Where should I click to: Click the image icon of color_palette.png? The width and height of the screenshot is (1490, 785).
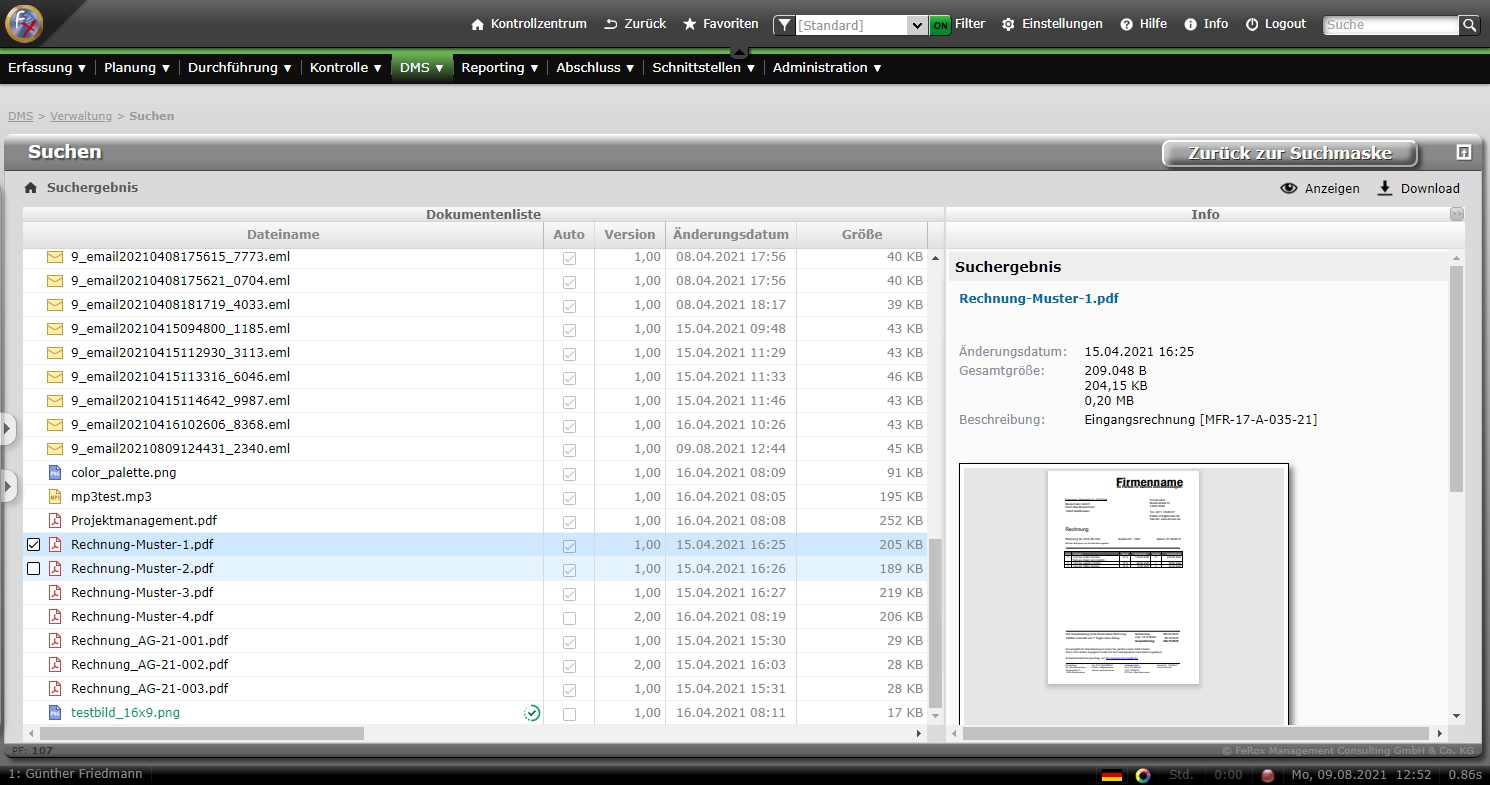point(55,473)
